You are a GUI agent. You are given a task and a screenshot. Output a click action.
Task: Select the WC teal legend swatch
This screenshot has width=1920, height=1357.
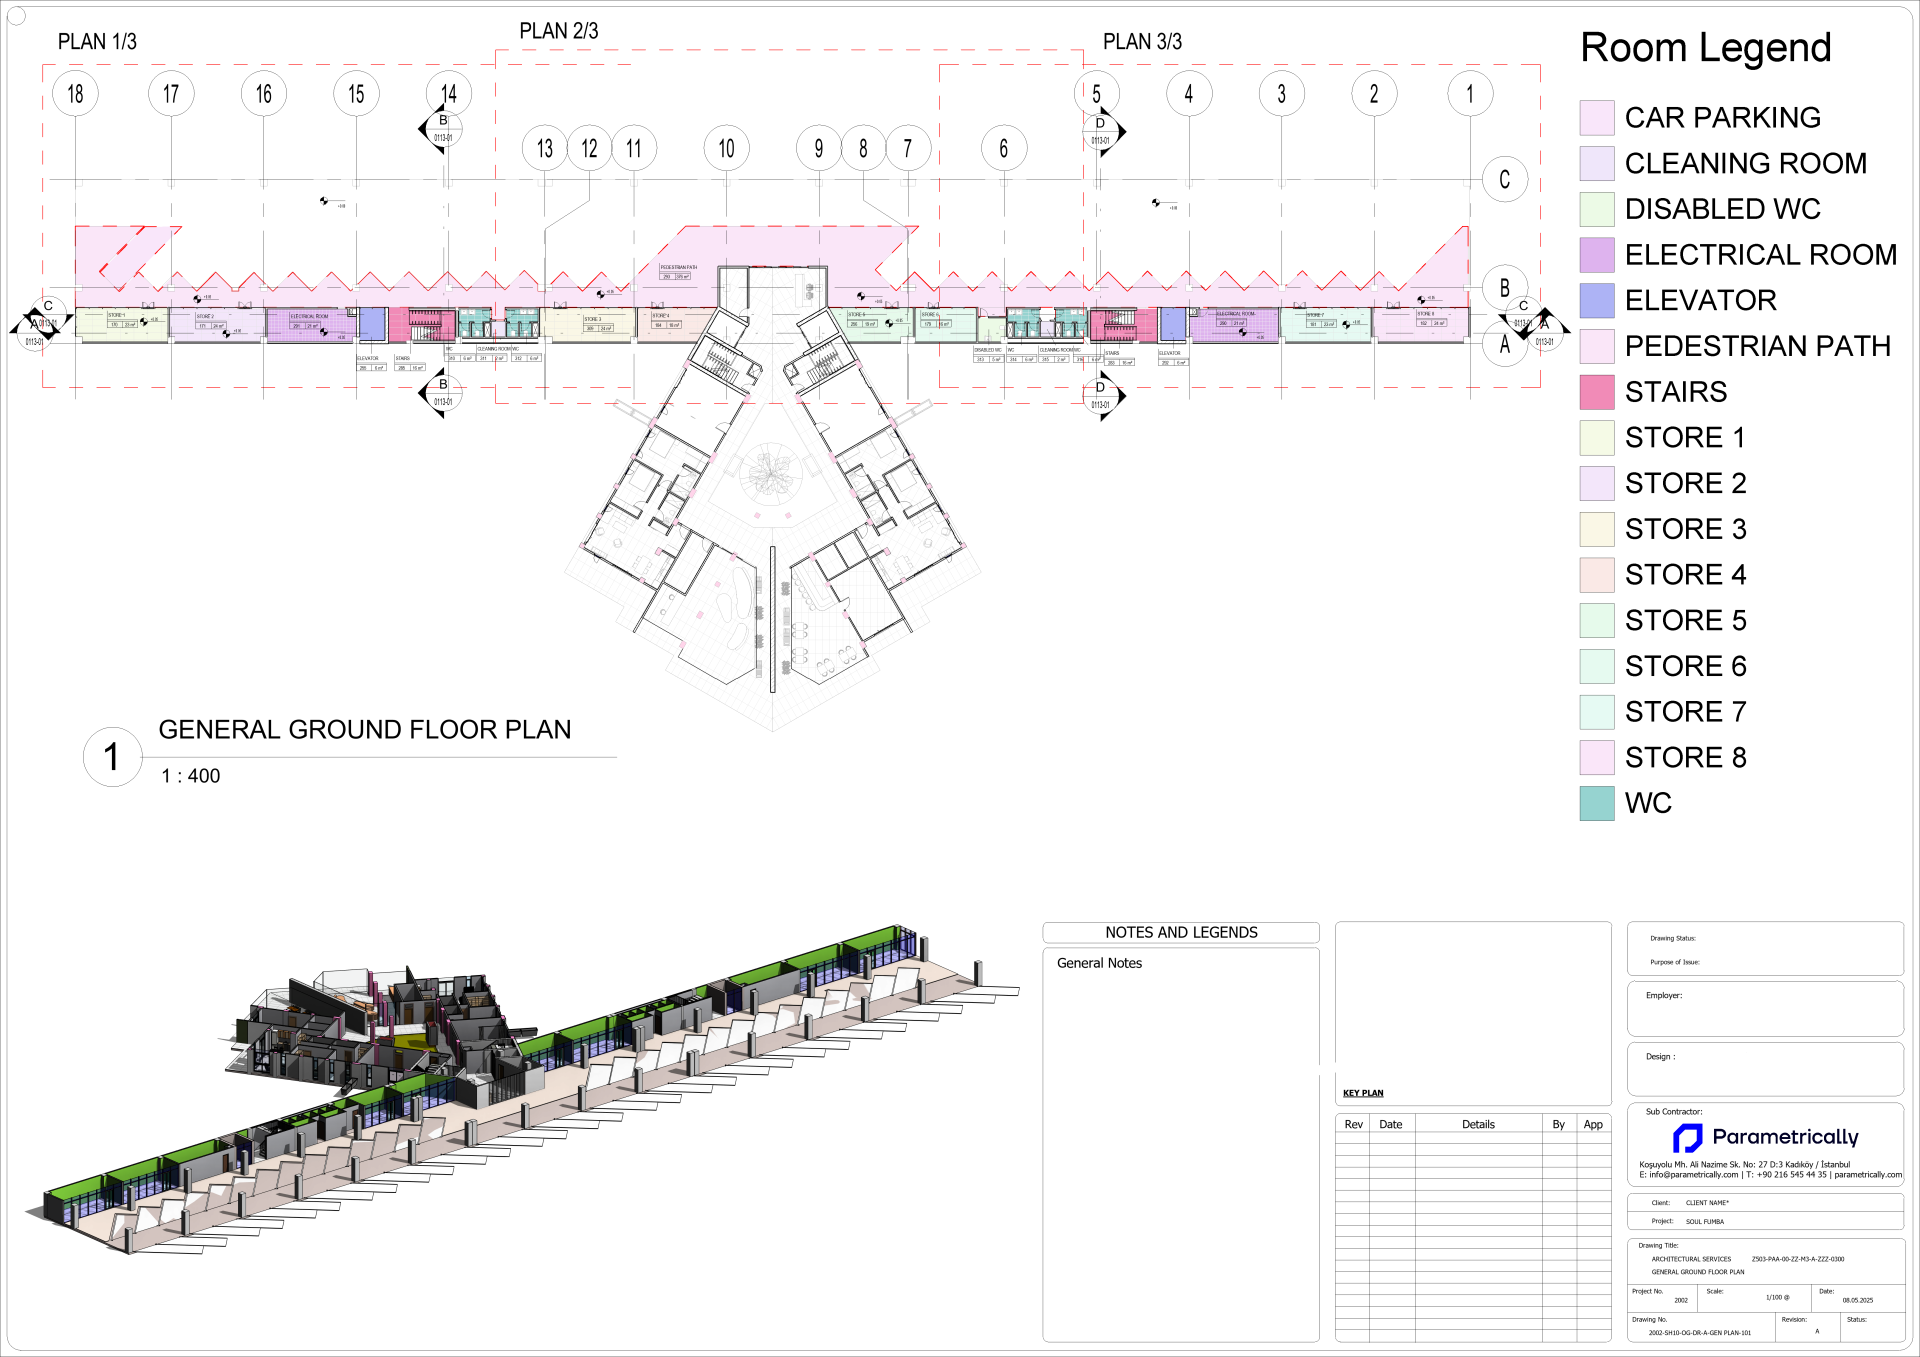click(1596, 803)
